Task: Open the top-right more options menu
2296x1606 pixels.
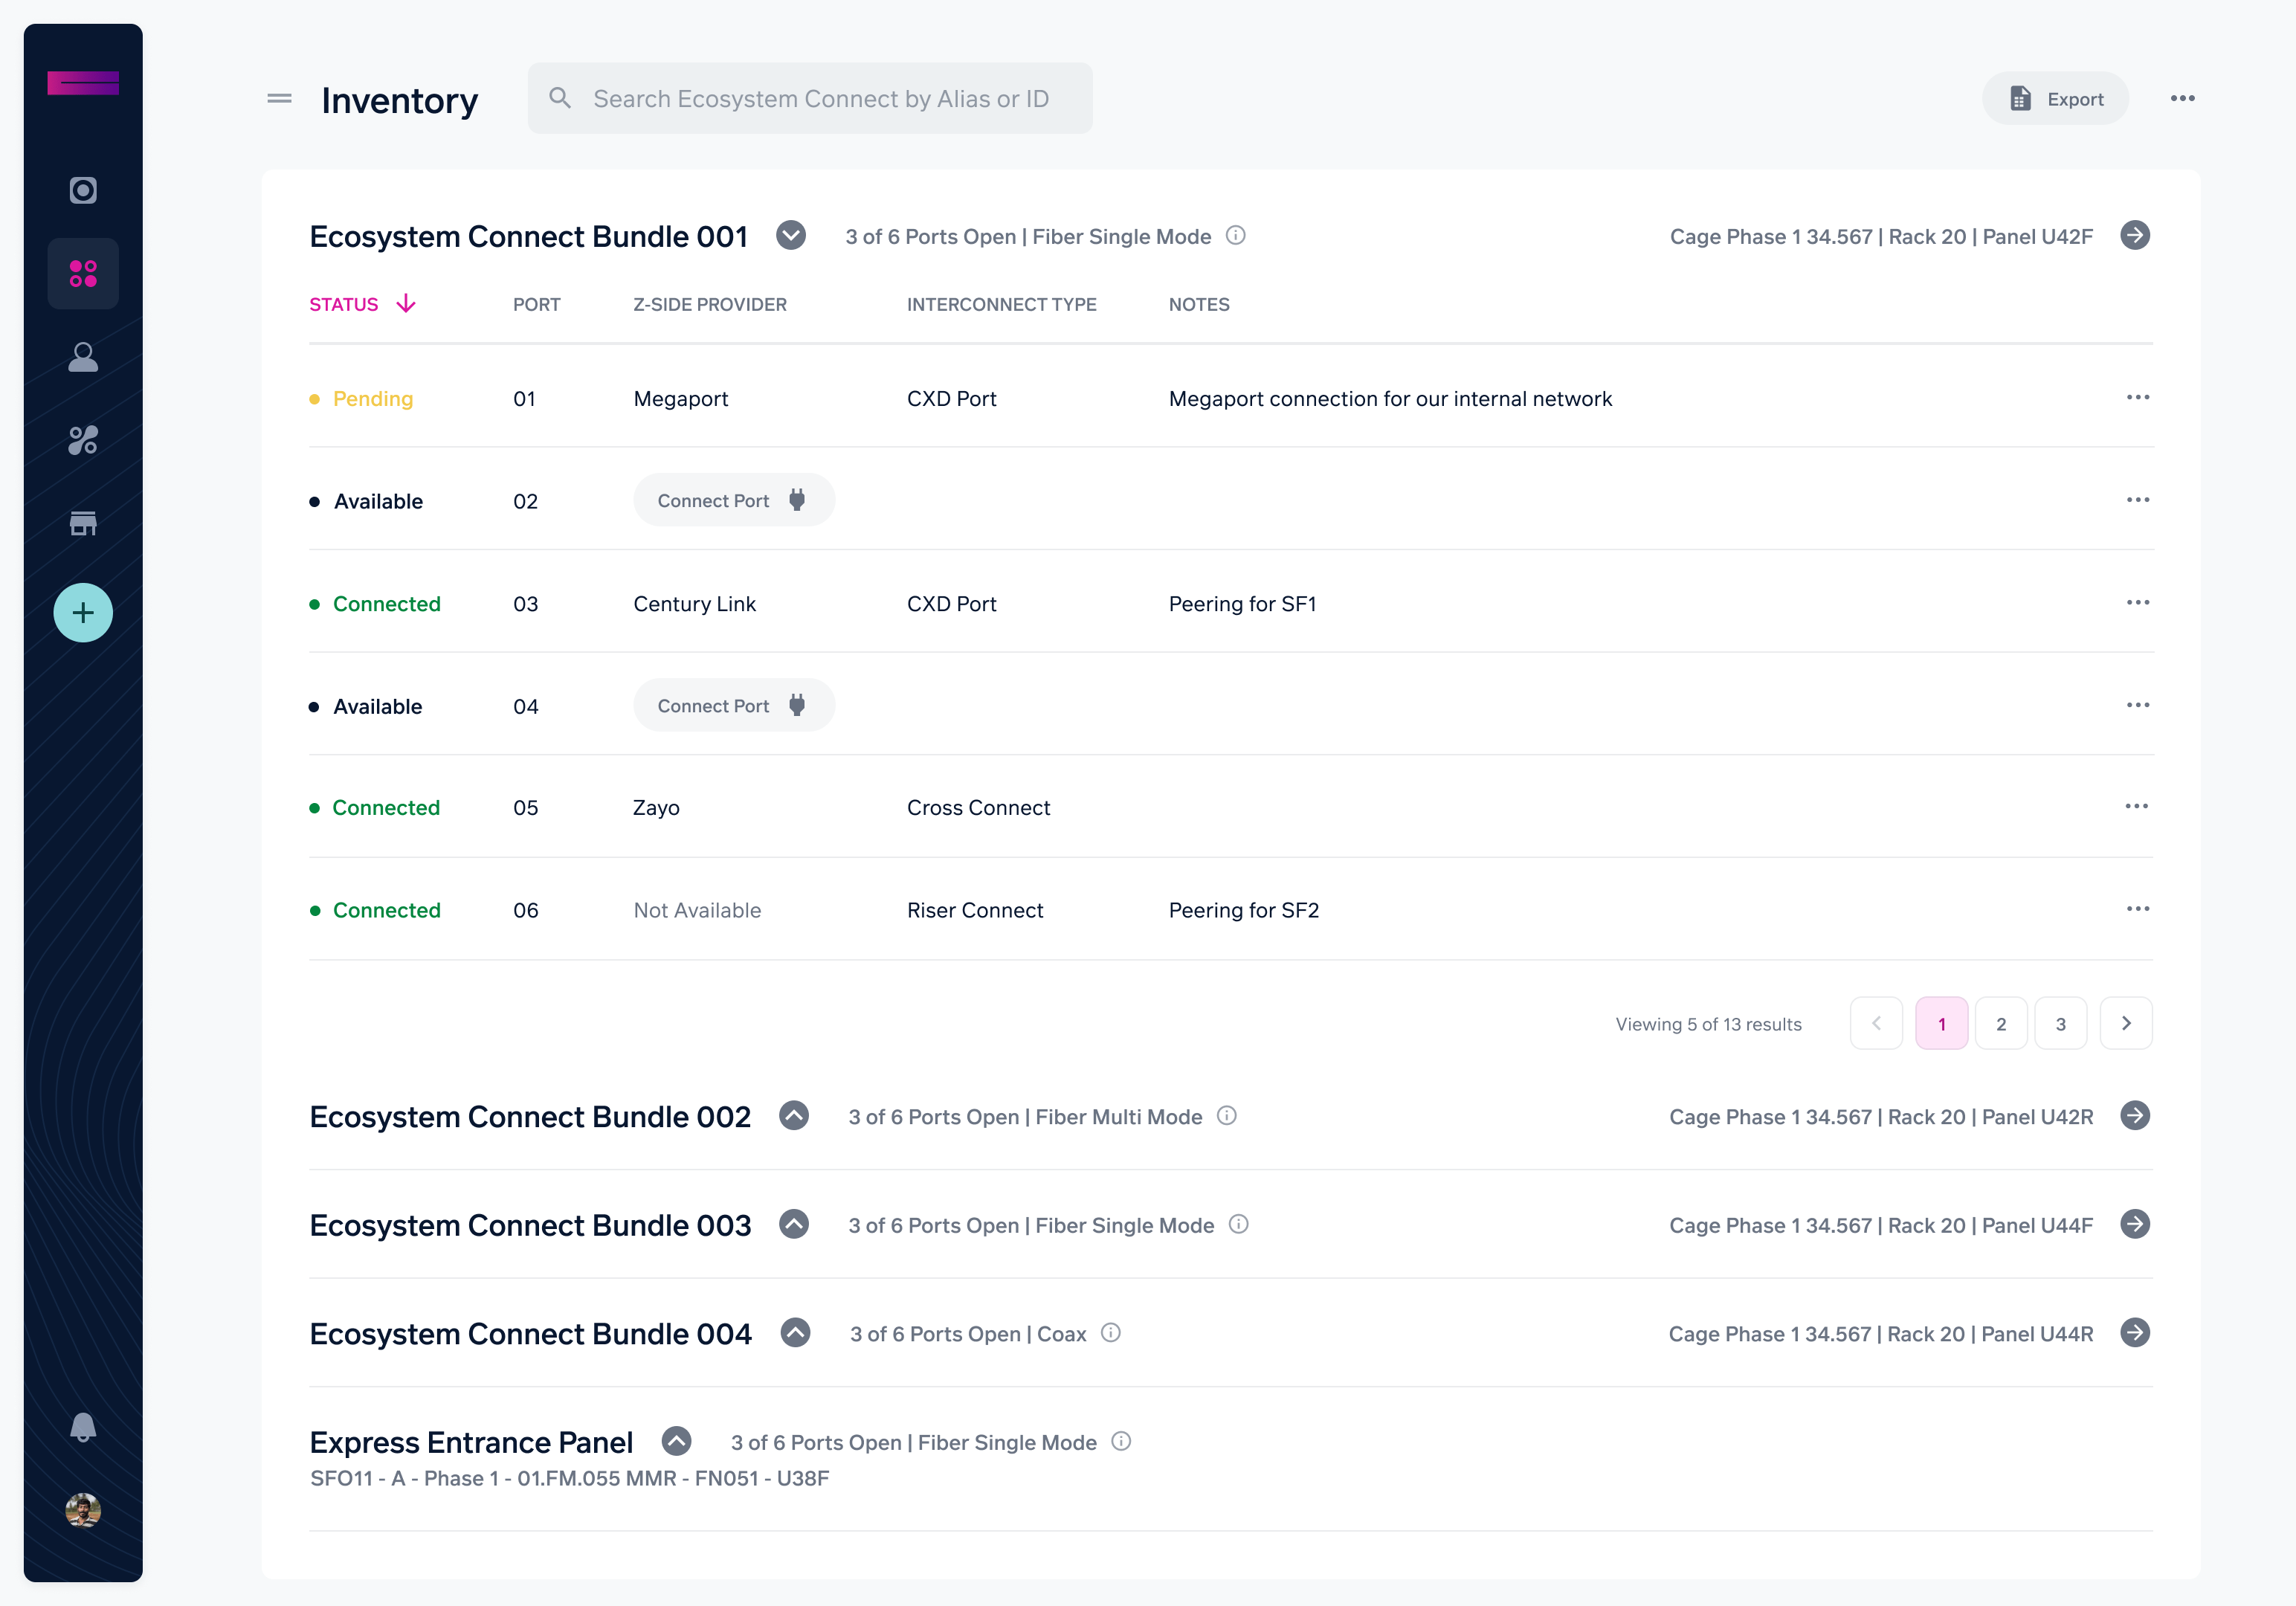Action: pyautogui.click(x=2182, y=98)
